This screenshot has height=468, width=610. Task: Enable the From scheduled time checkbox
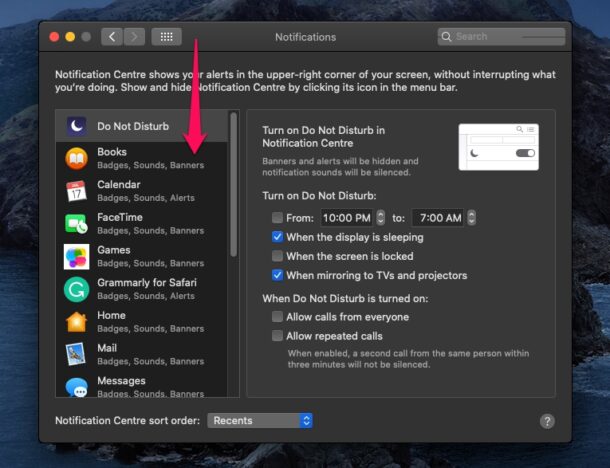[x=277, y=217]
